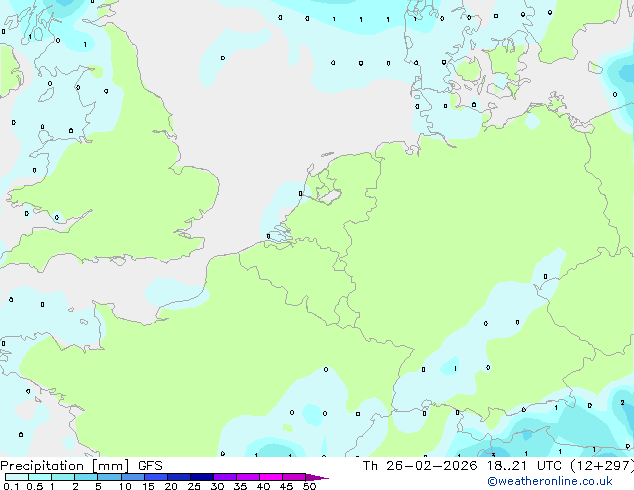
Task: Click the 35–40 mm violet legend swatch
Action: (248, 477)
